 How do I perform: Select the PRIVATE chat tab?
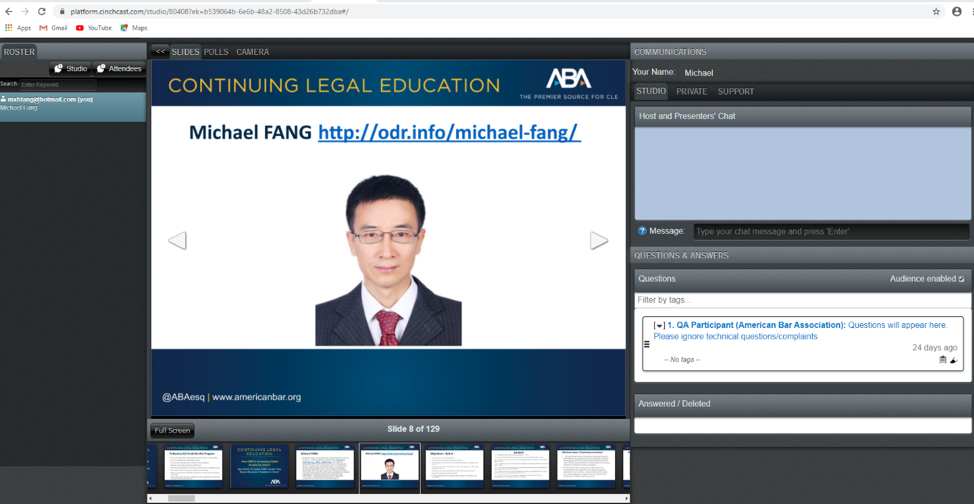click(x=691, y=91)
